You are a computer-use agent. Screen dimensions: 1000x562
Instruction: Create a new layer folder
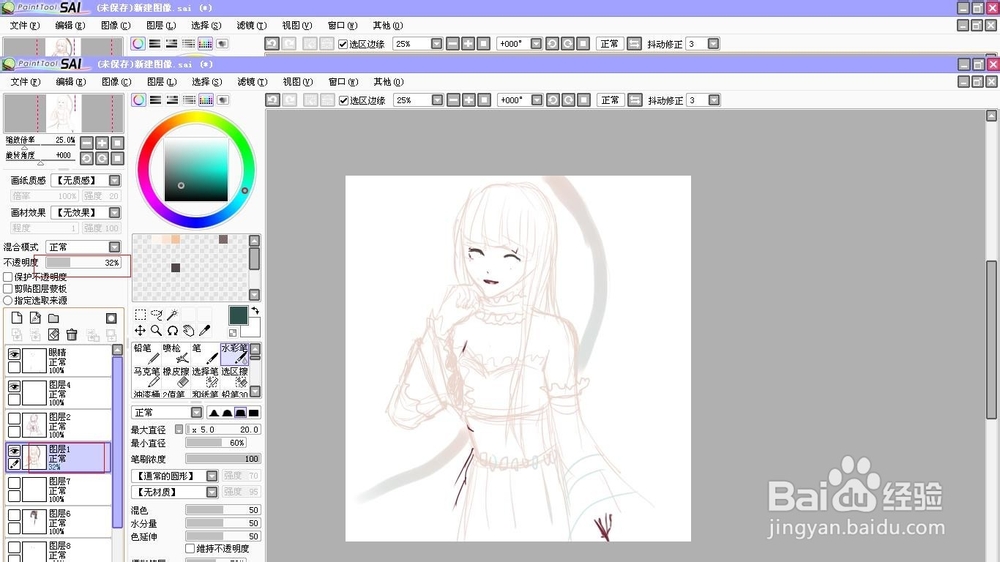[x=54, y=318]
